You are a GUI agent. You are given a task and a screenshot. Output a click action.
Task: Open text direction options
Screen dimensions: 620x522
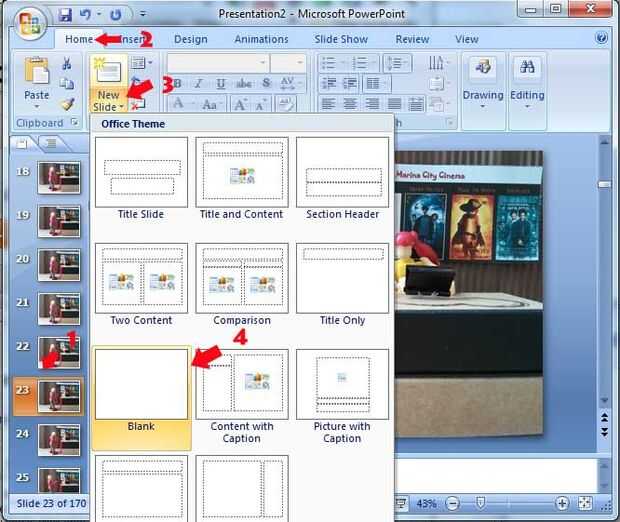(x=439, y=63)
